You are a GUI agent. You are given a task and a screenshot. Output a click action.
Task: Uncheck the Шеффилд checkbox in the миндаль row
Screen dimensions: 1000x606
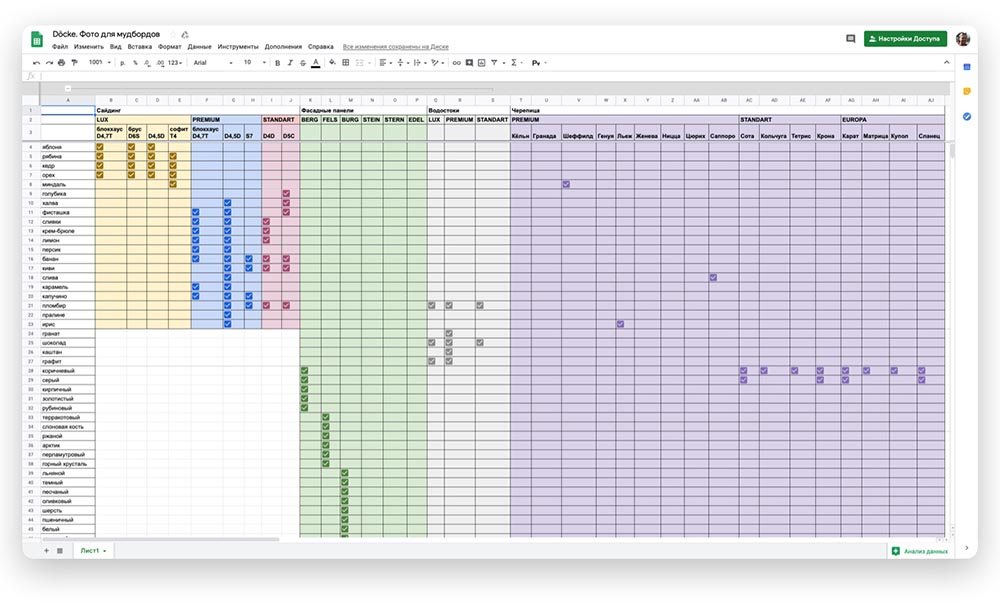[566, 184]
